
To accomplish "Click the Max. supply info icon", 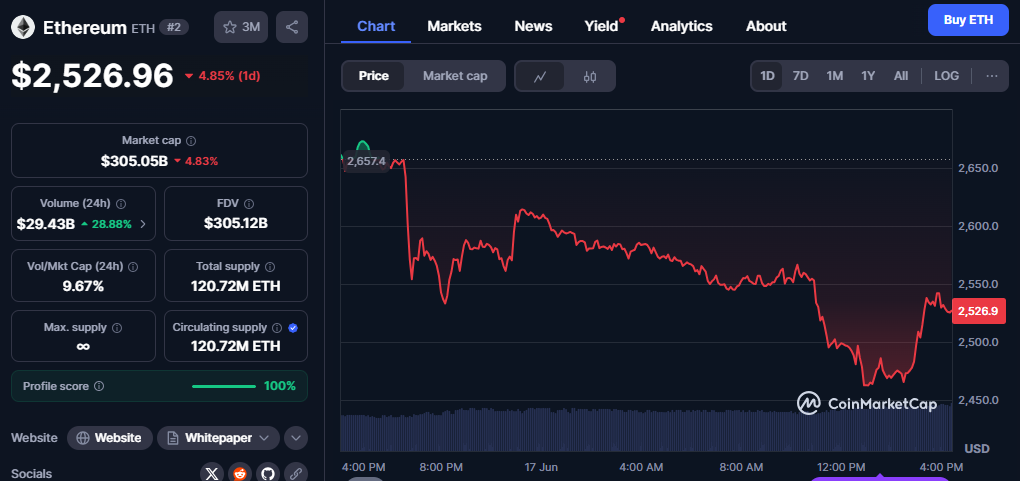I will (x=117, y=327).
